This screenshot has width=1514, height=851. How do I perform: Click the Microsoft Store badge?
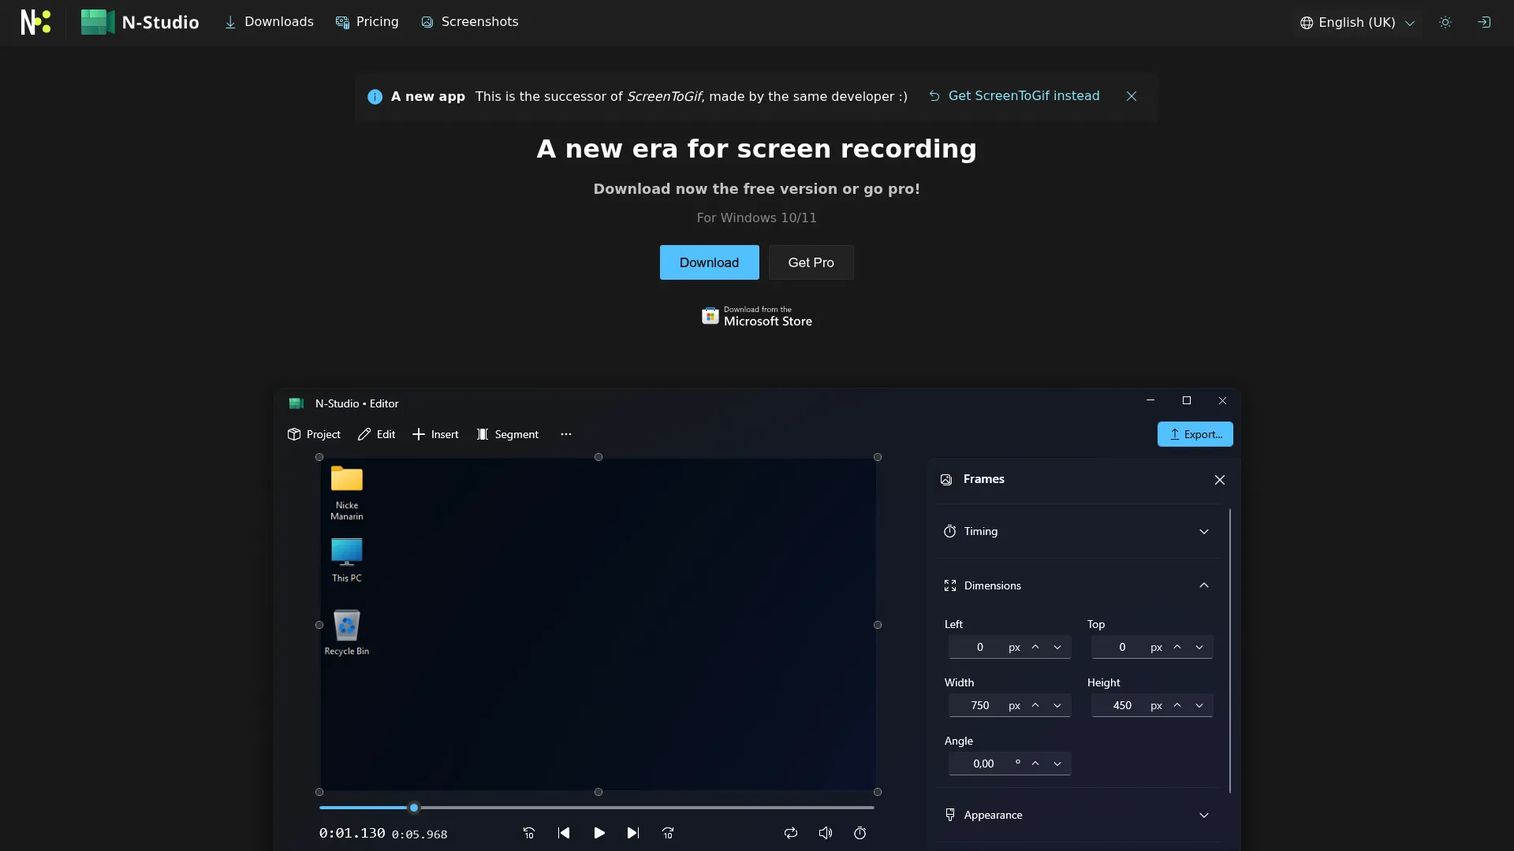[x=757, y=316]
